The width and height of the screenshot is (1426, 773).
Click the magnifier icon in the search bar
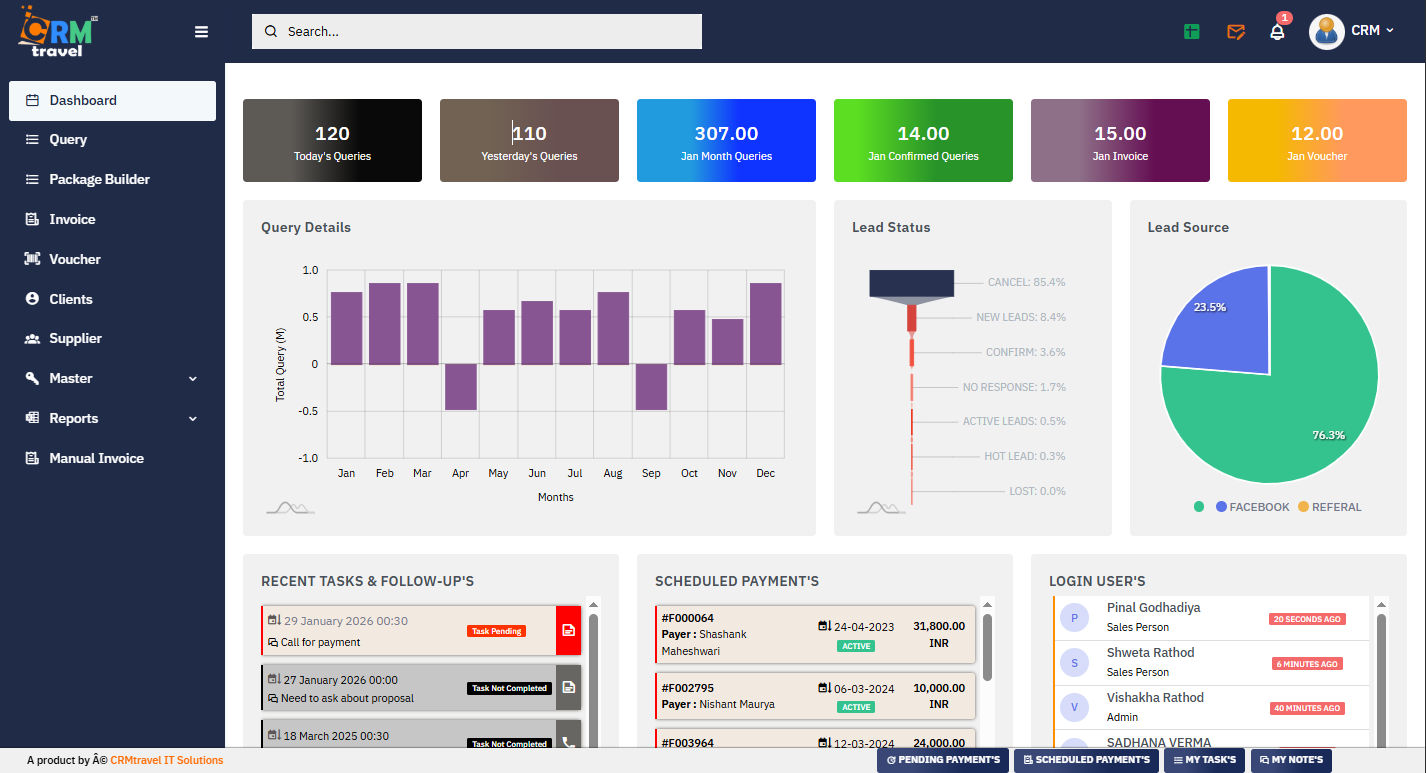pos(270,31)
